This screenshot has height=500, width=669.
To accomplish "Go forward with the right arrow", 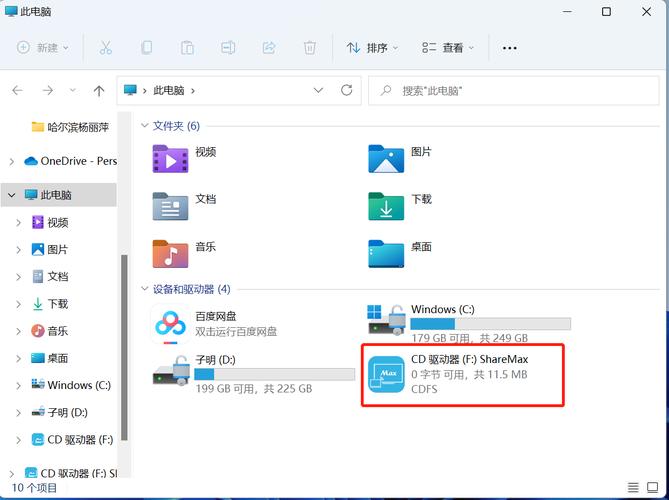I will tap(48, 90).
